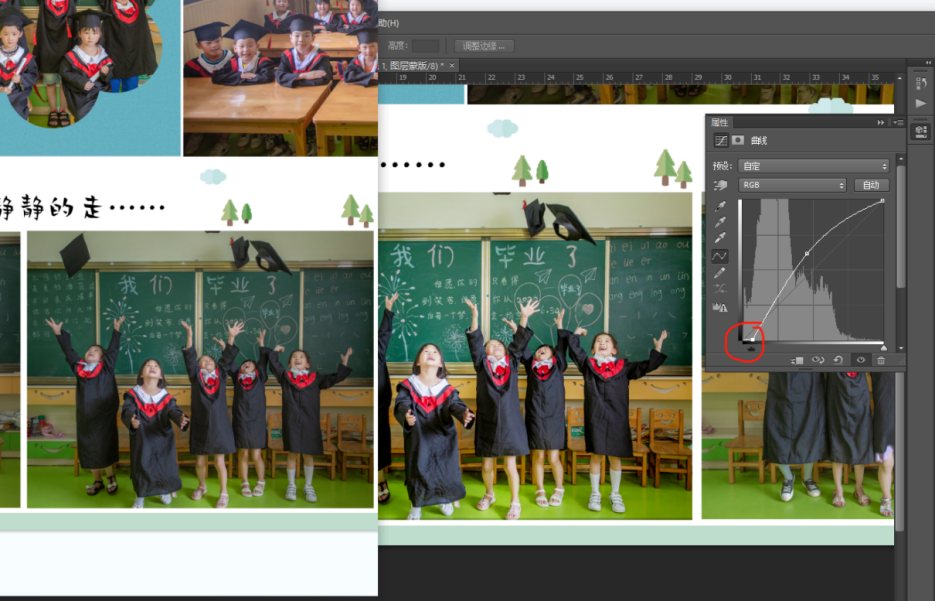This screenshot has height=601, width=935.
Task: Select the top-right end point of the curve
Action: click(883, 201)
